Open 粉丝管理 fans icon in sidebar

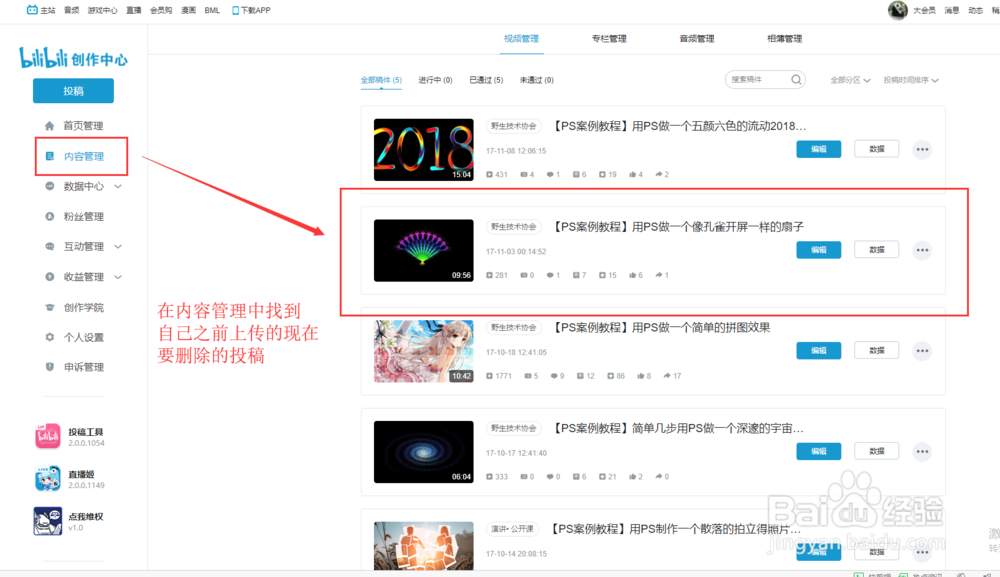(50, 216)
